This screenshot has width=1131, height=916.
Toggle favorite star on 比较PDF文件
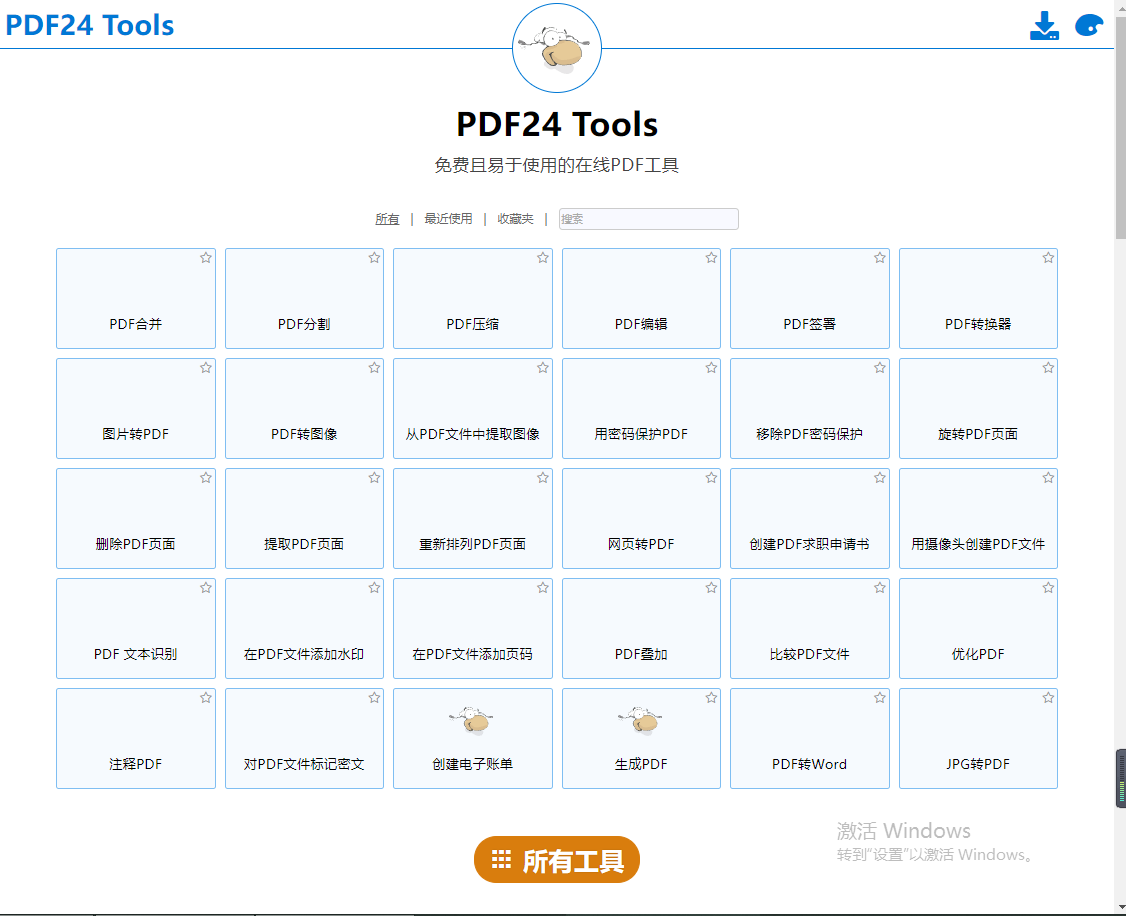point(880,588)
